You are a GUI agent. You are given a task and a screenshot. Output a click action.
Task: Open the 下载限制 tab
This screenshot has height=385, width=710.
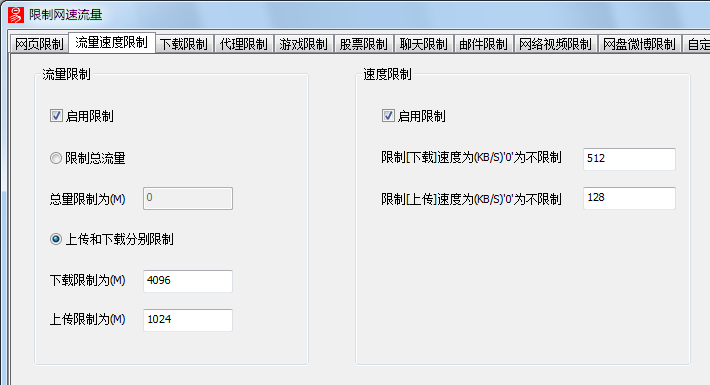tap(184, 44)
